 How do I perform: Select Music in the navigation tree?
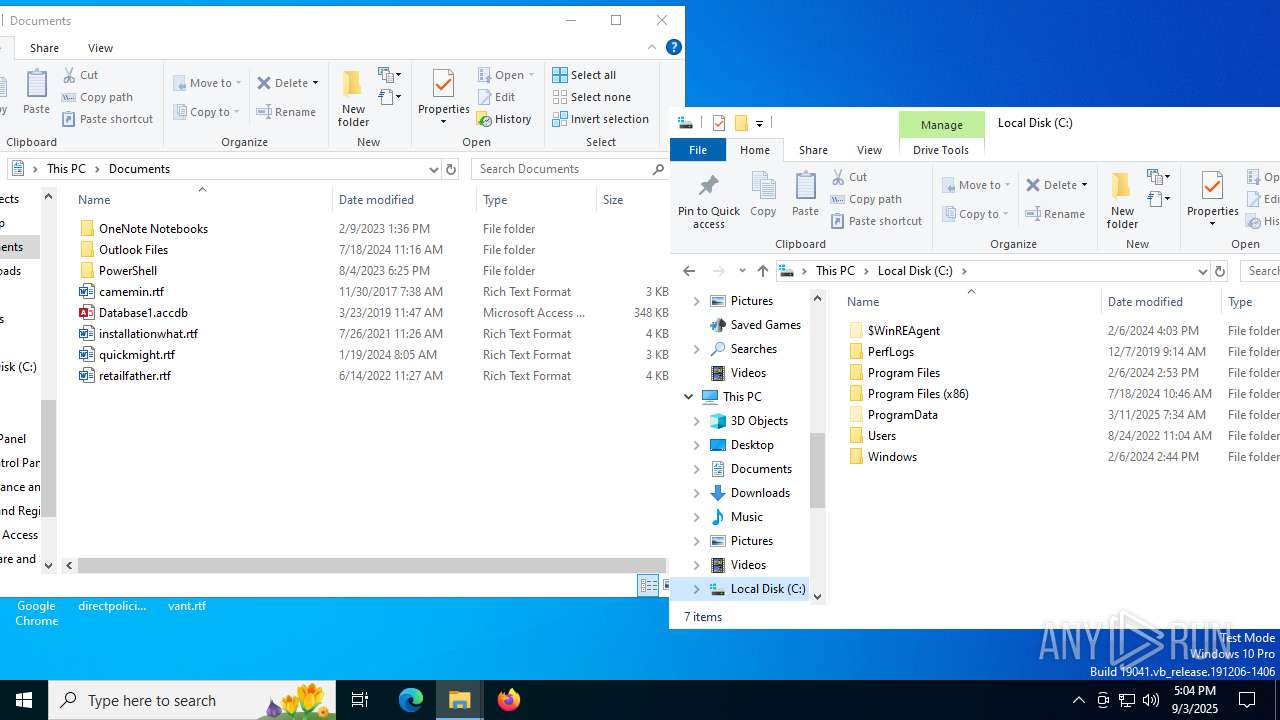click(x=746, y=517)
